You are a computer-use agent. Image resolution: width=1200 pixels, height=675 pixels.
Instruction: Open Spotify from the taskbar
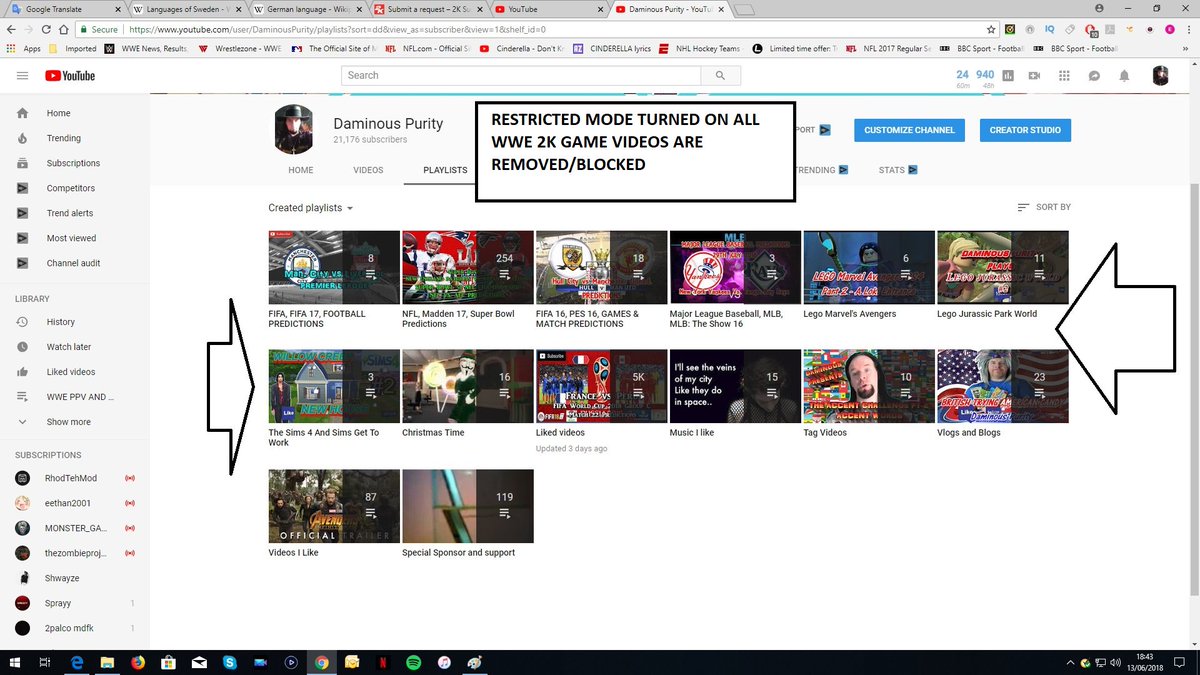coord(414,662)
